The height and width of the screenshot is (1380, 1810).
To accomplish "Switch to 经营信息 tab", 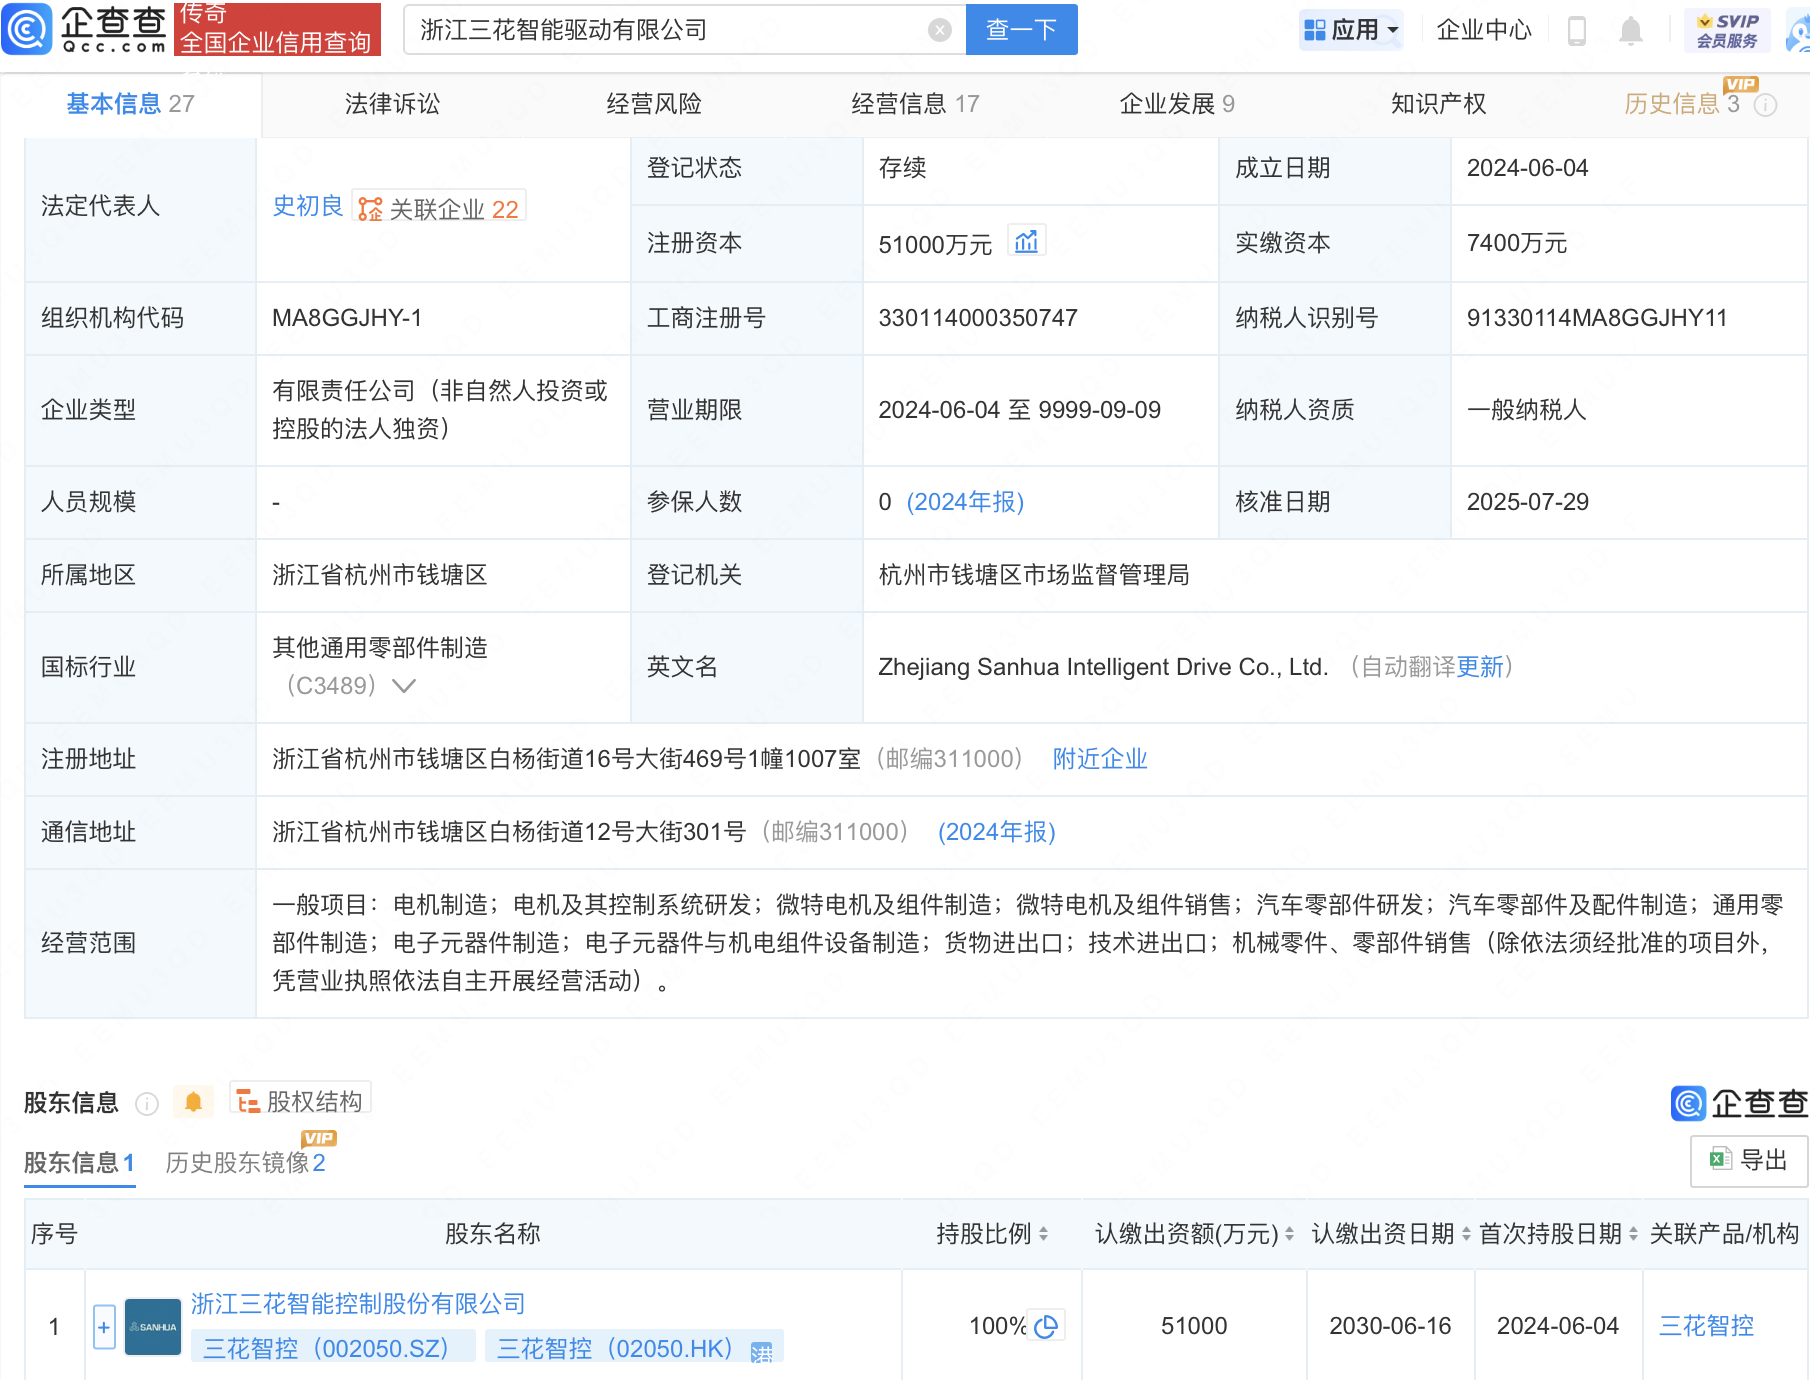I will tap(915, 104).
